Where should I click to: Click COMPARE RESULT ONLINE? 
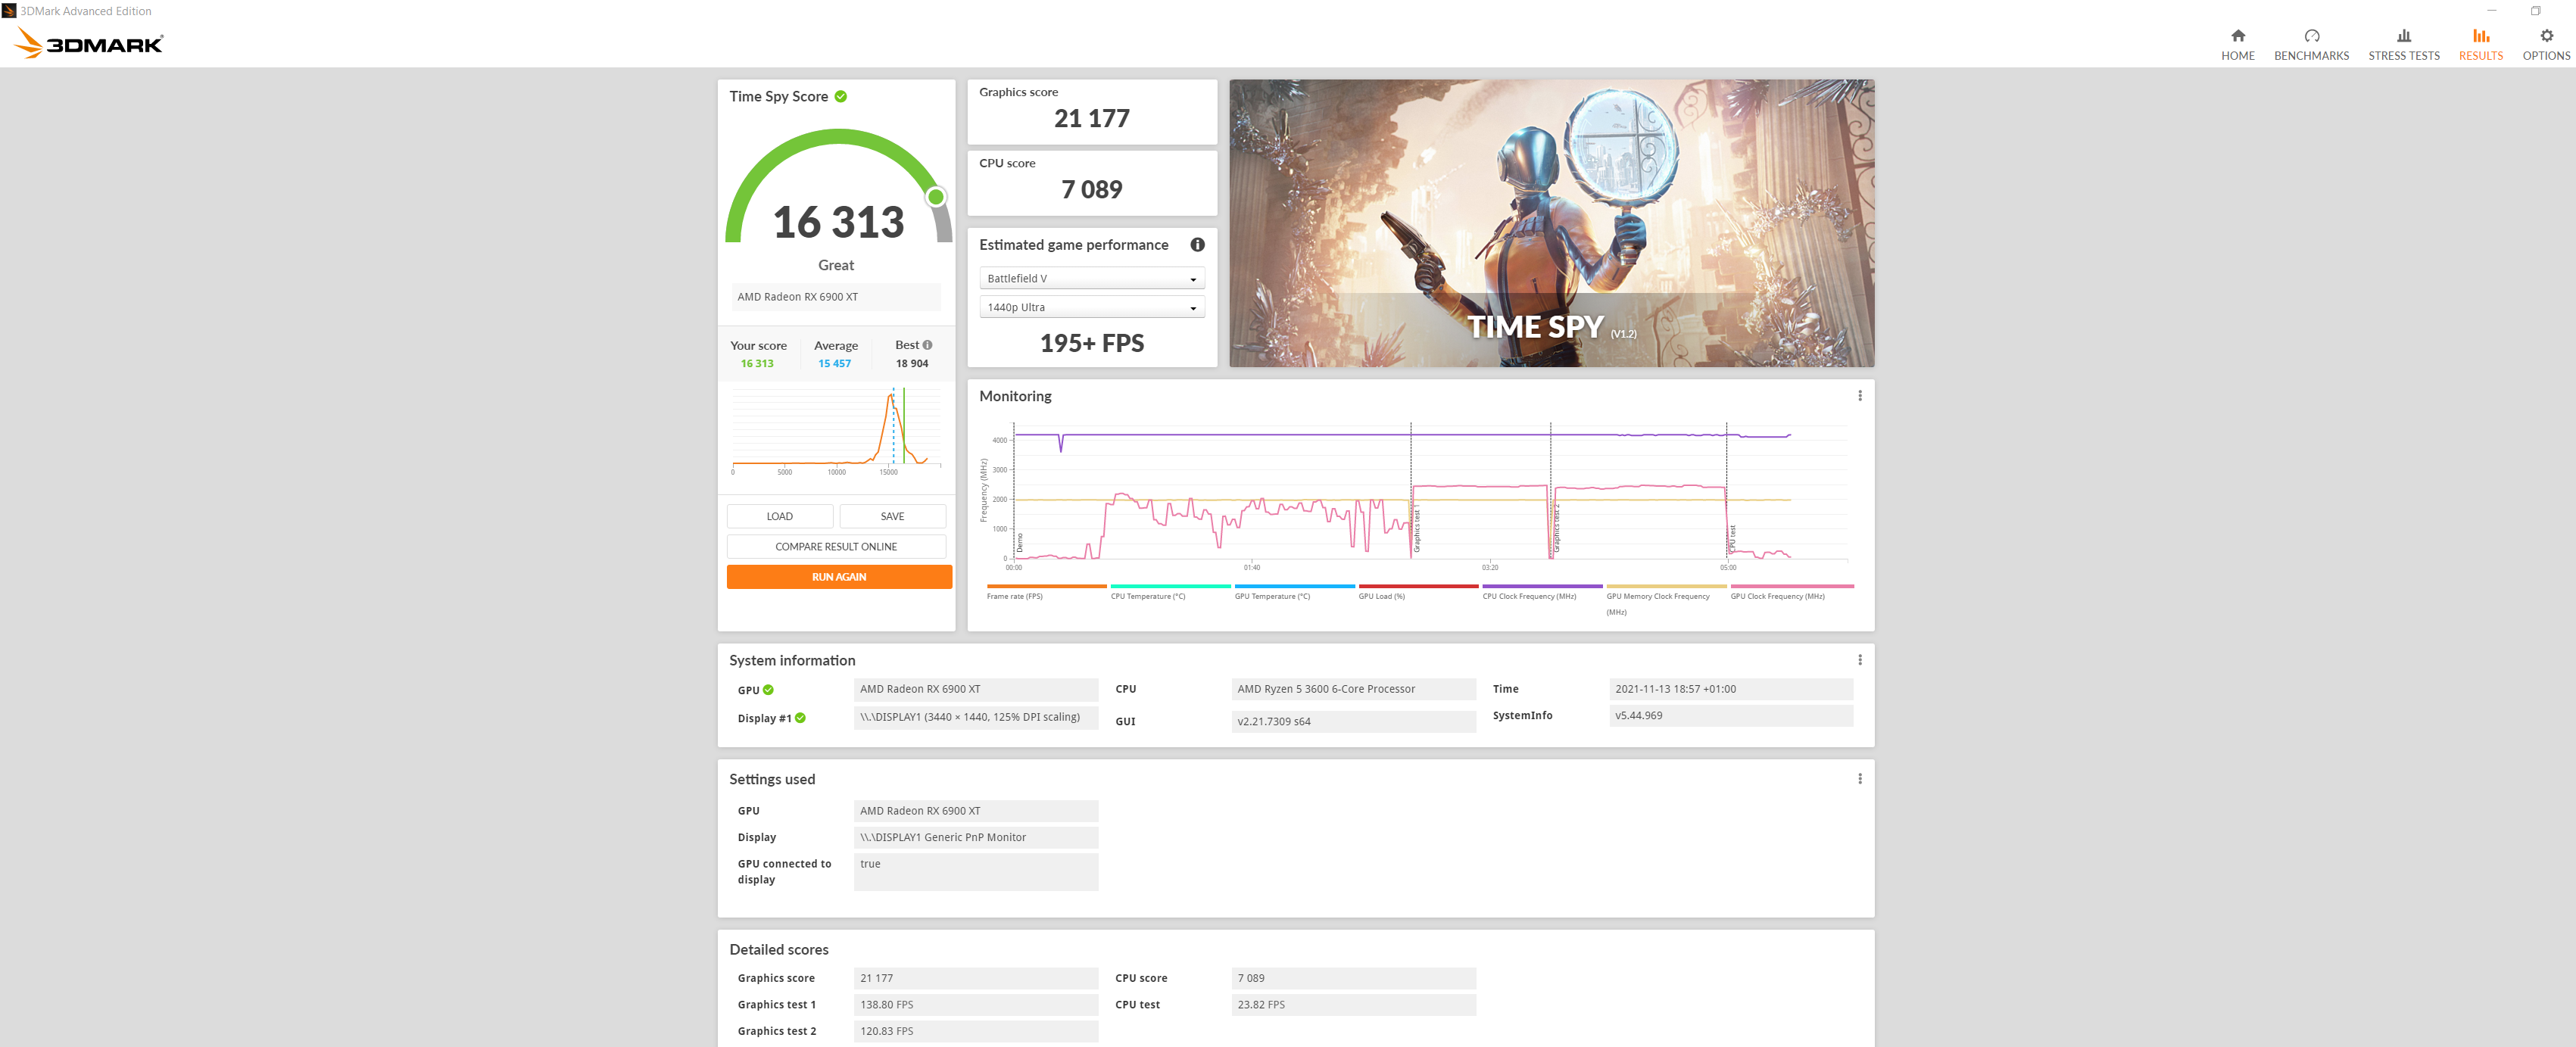[x=837, y=546]
